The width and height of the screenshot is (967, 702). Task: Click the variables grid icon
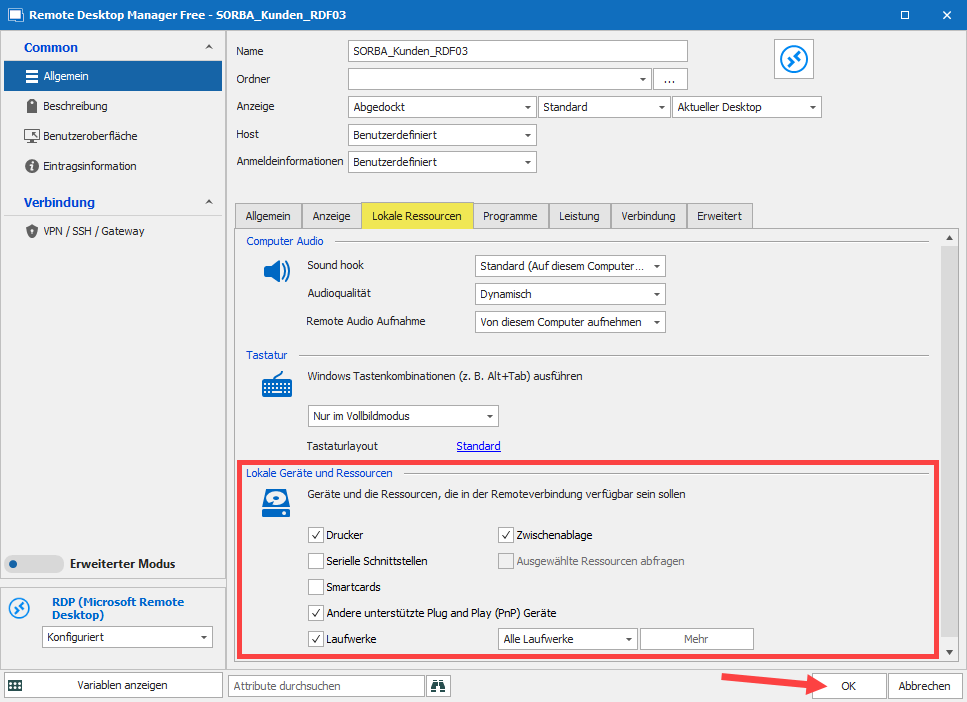pyautogui.click(x=15, y=686)
